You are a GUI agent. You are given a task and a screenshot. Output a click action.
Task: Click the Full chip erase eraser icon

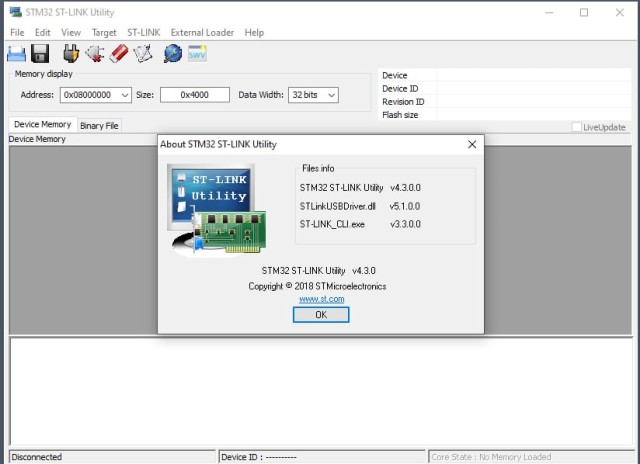coord(119,54)
